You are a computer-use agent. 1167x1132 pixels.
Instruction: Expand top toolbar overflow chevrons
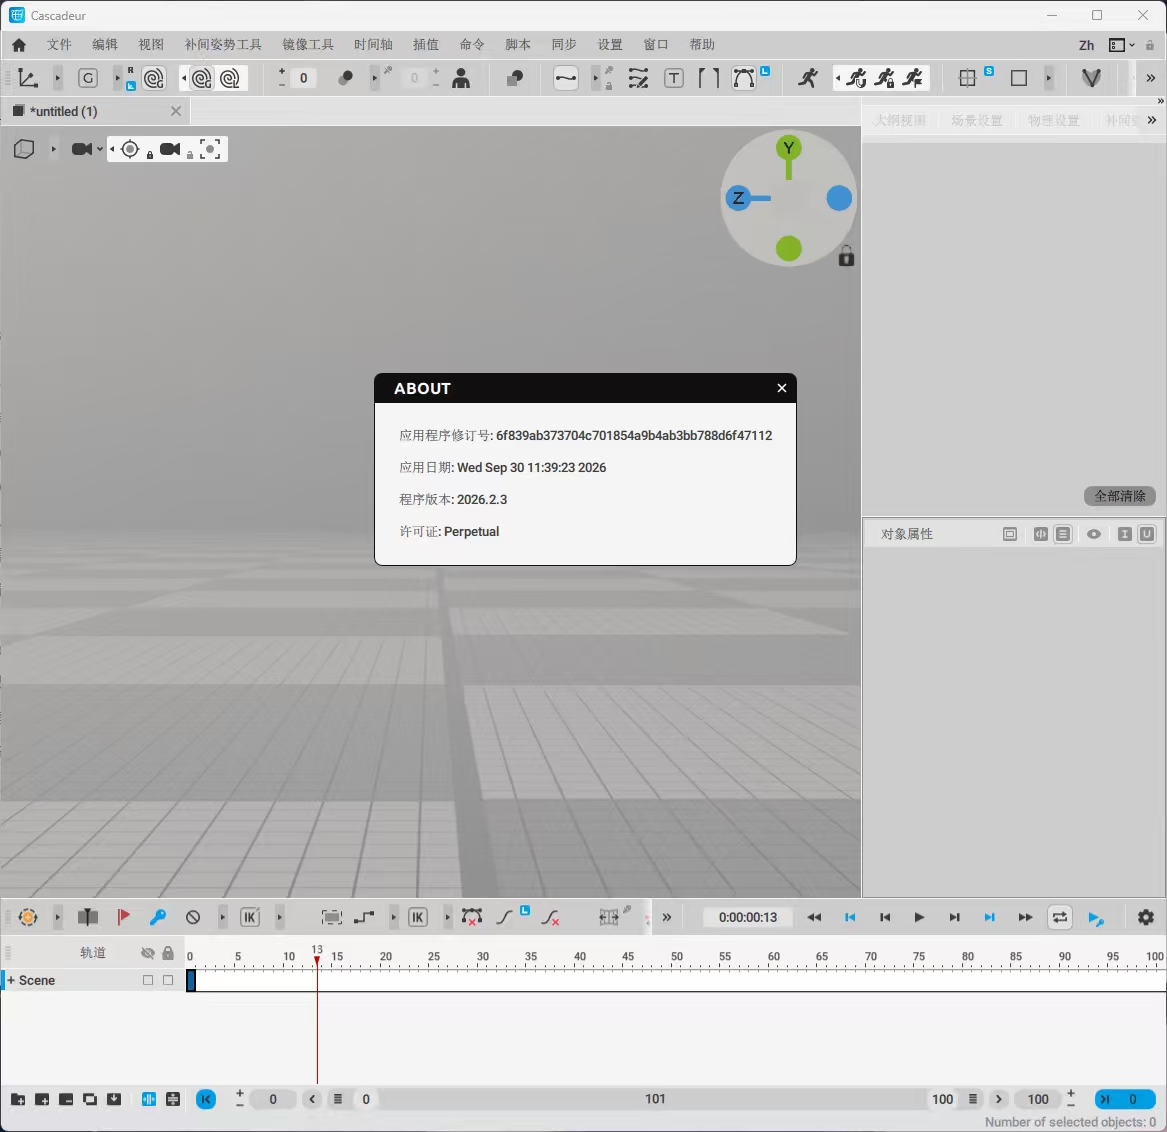tap(1151, 78)
